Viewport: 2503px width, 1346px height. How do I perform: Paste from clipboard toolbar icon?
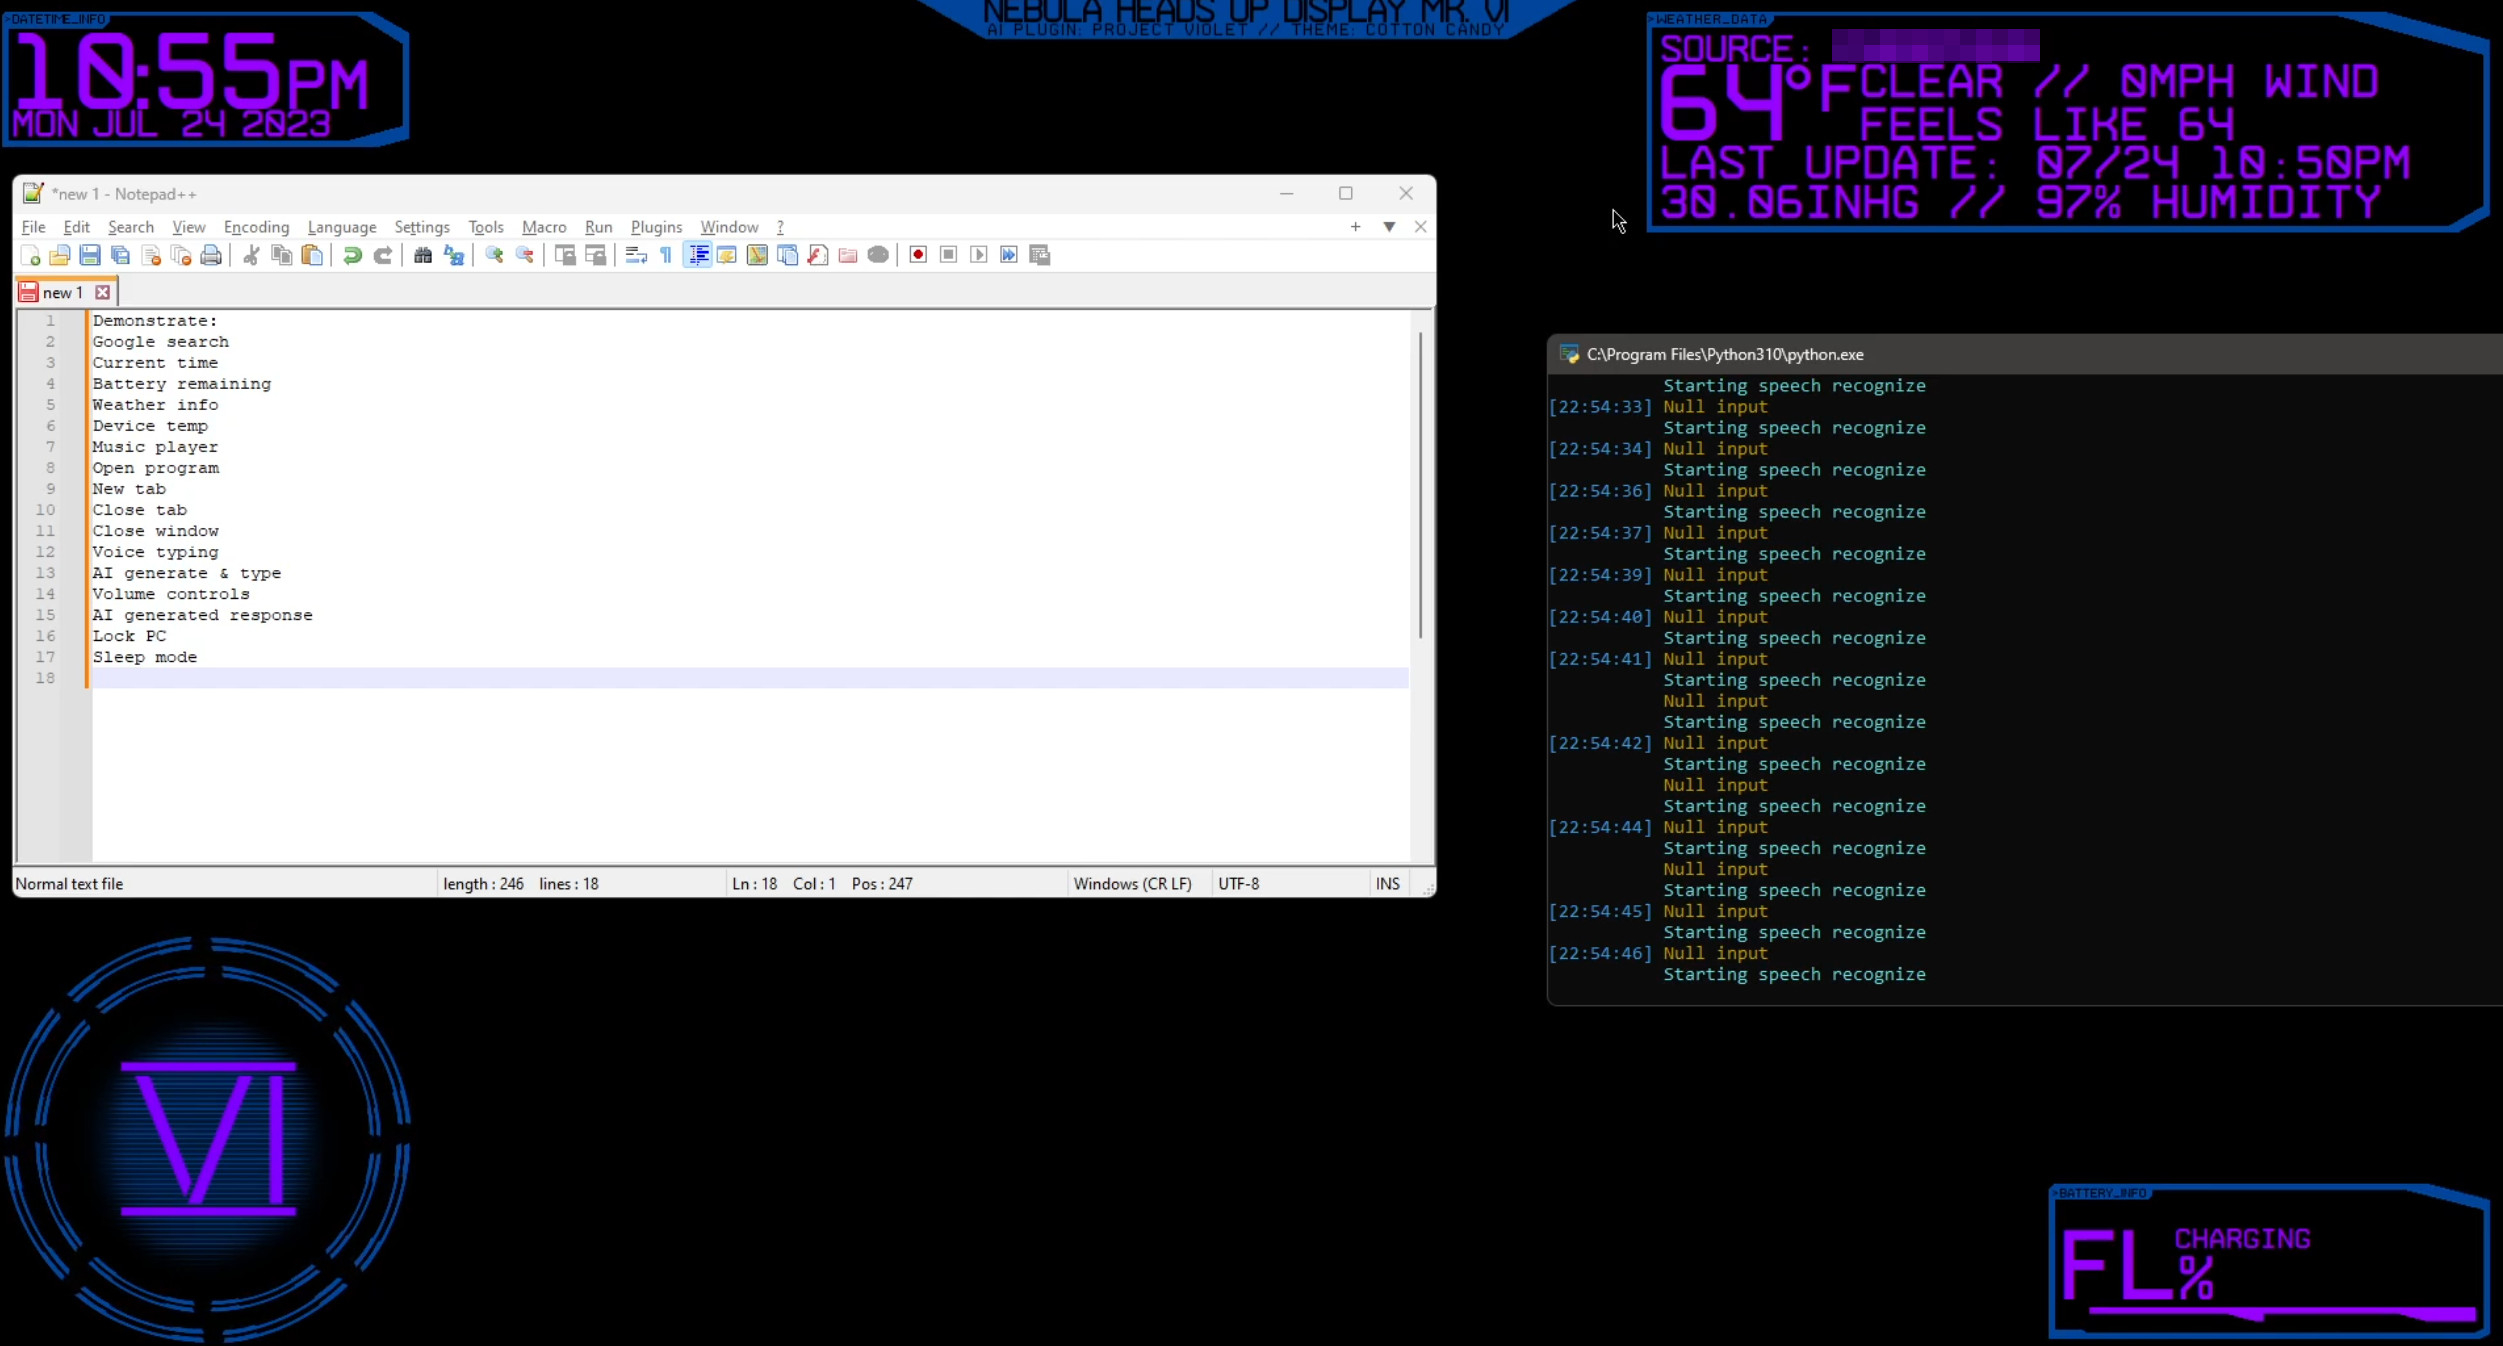coord(312,255)
